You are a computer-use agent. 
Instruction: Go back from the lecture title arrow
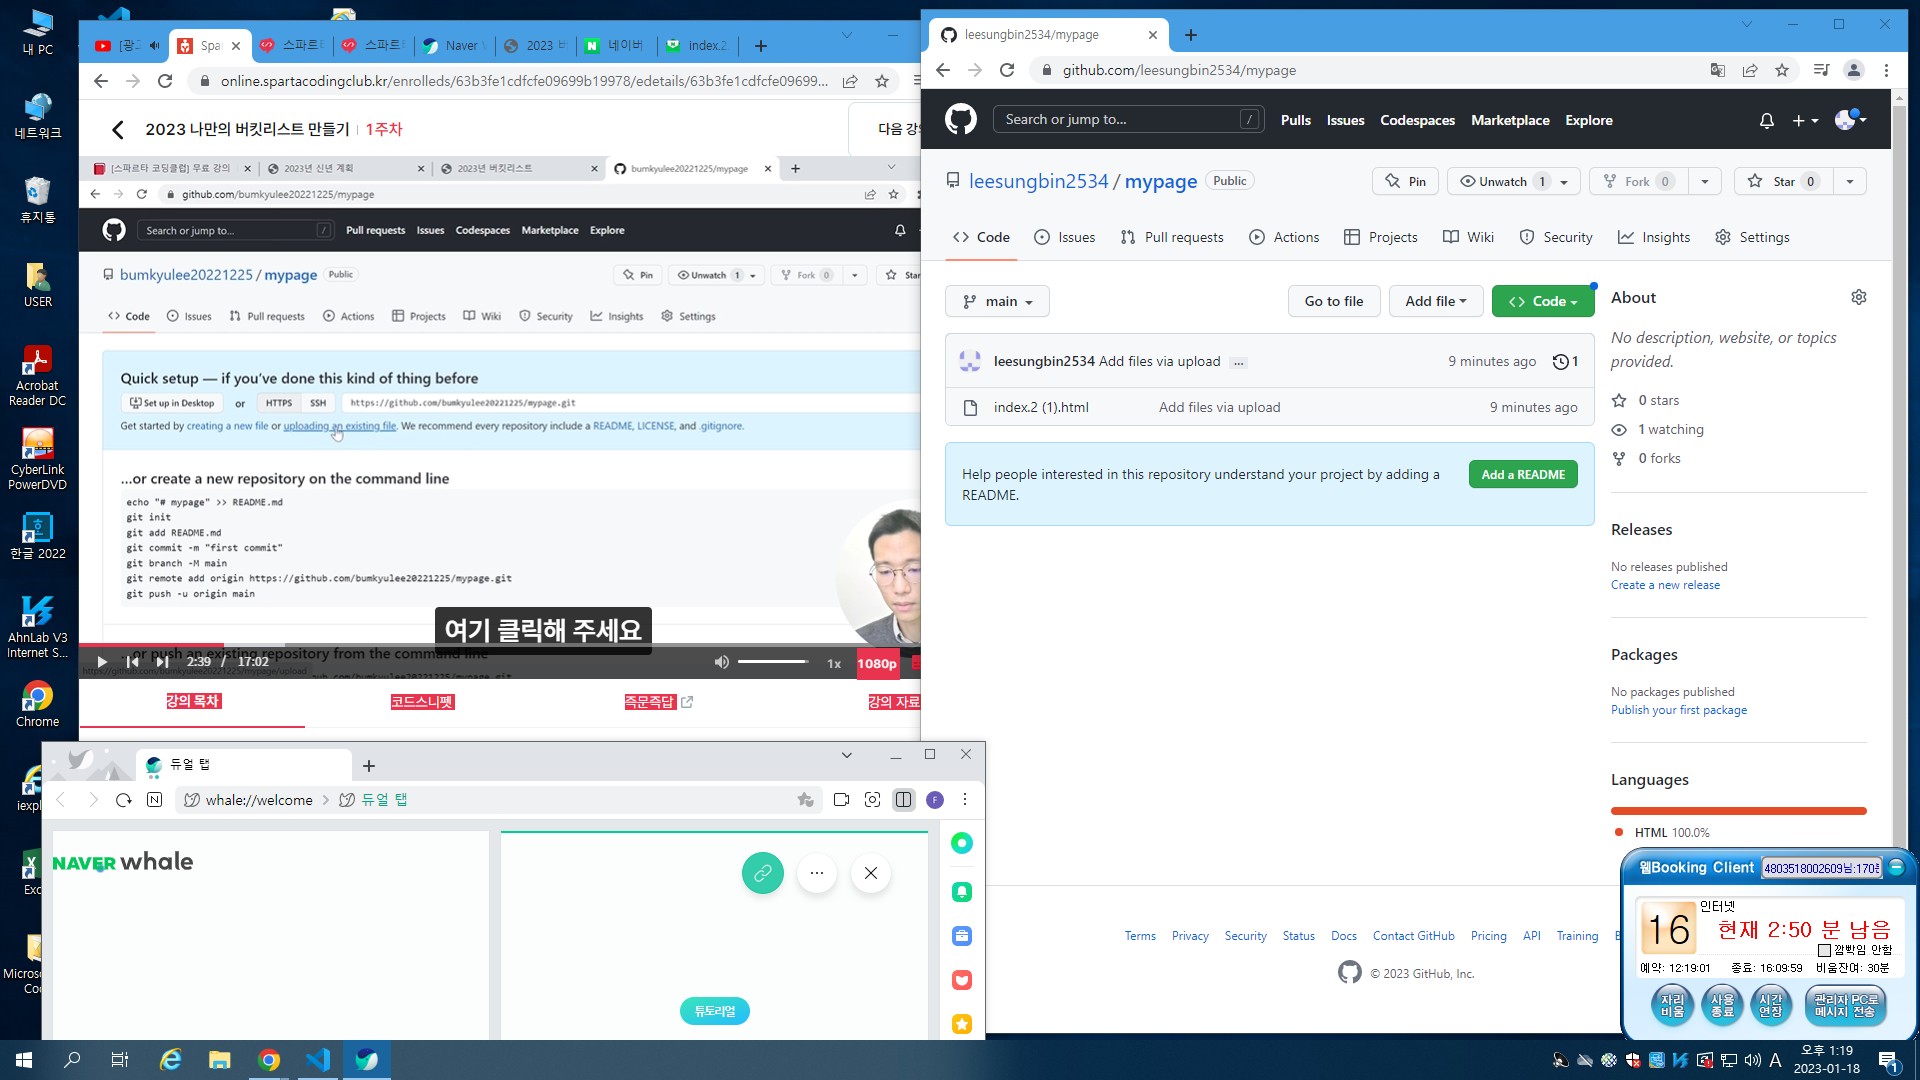(118, 129)
